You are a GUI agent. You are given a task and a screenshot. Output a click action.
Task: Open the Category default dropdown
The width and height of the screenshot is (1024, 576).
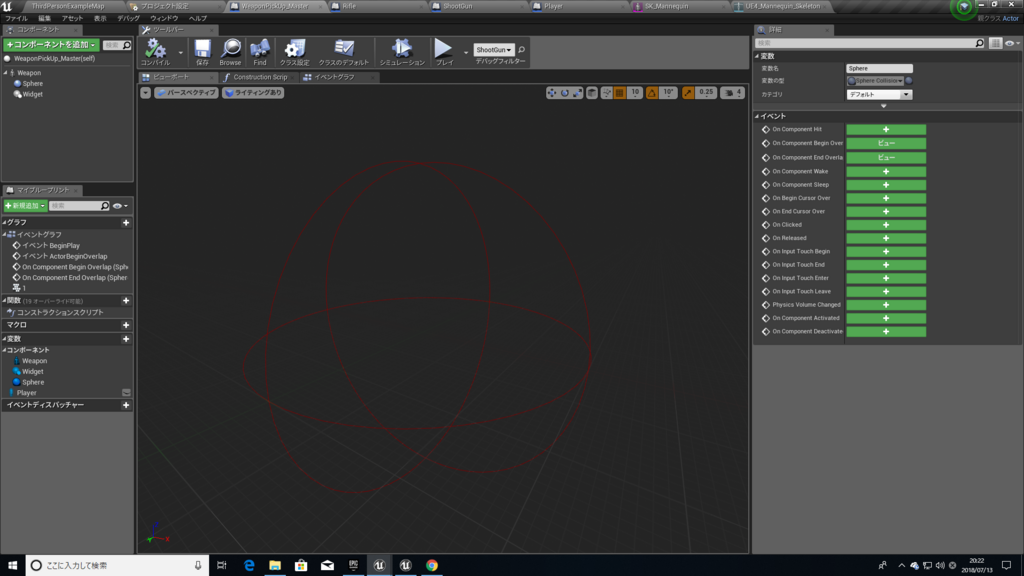click(x=879, y=95)
